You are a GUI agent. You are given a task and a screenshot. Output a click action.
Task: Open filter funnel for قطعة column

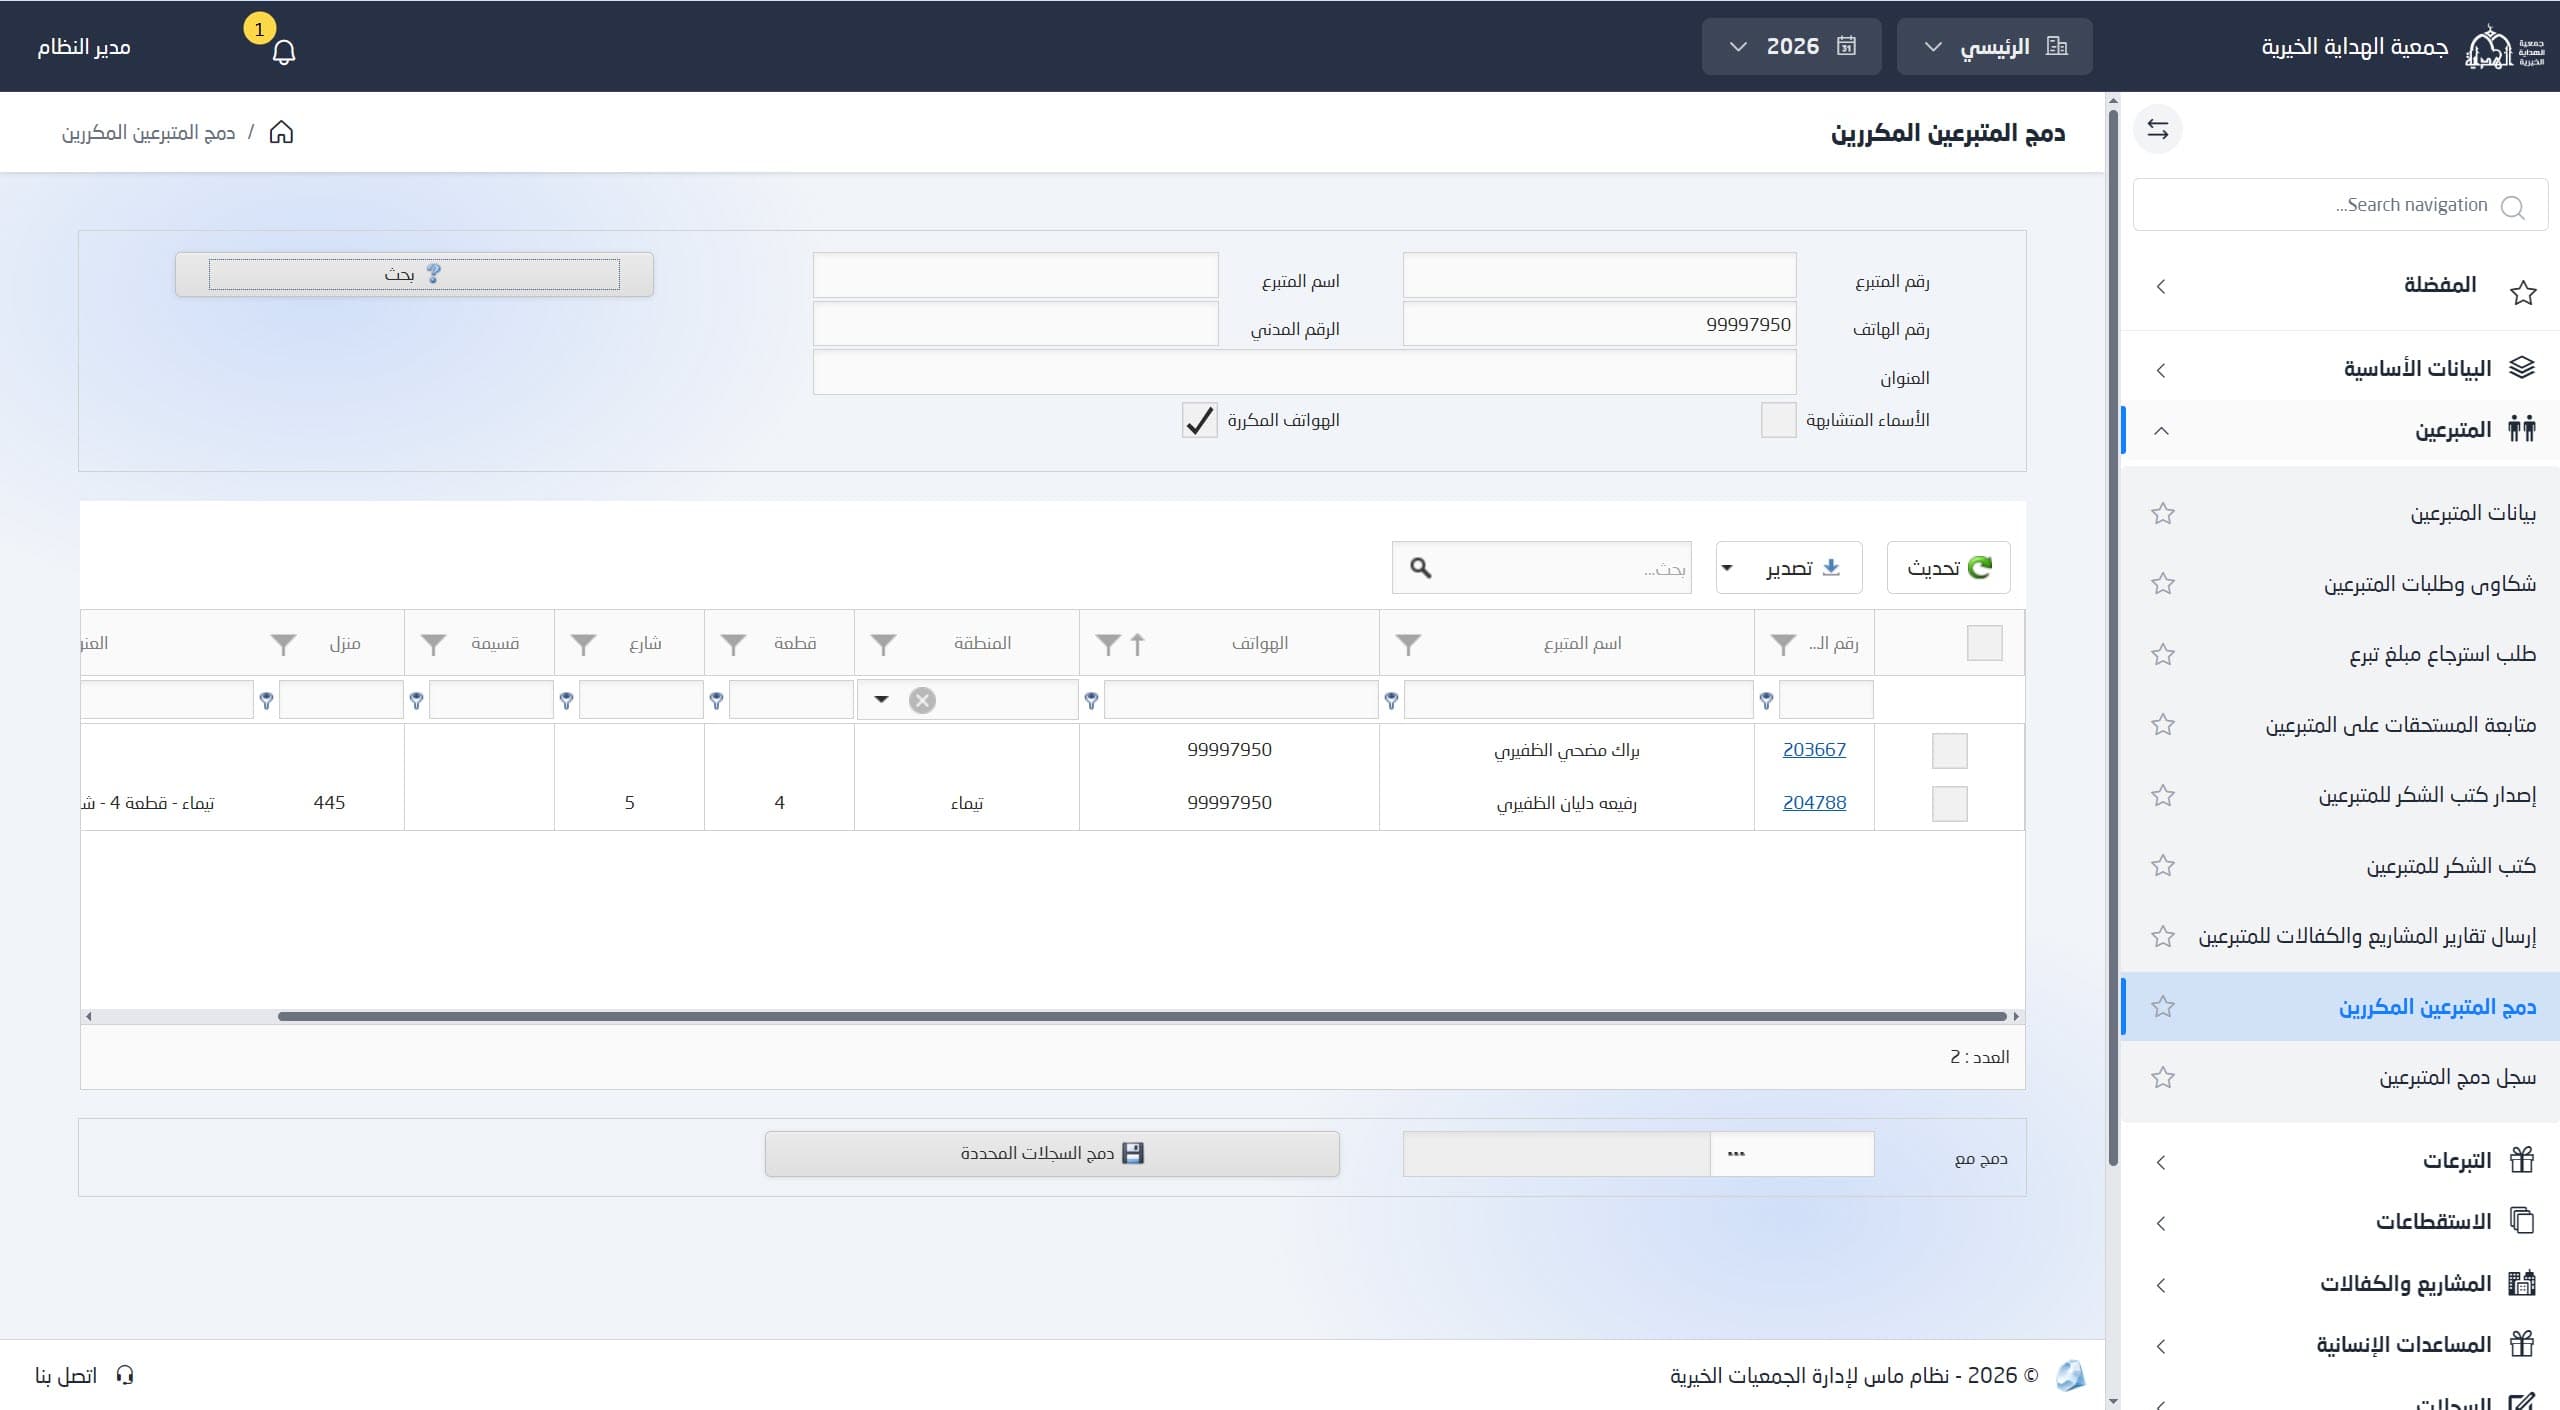(x=733, y=644)
